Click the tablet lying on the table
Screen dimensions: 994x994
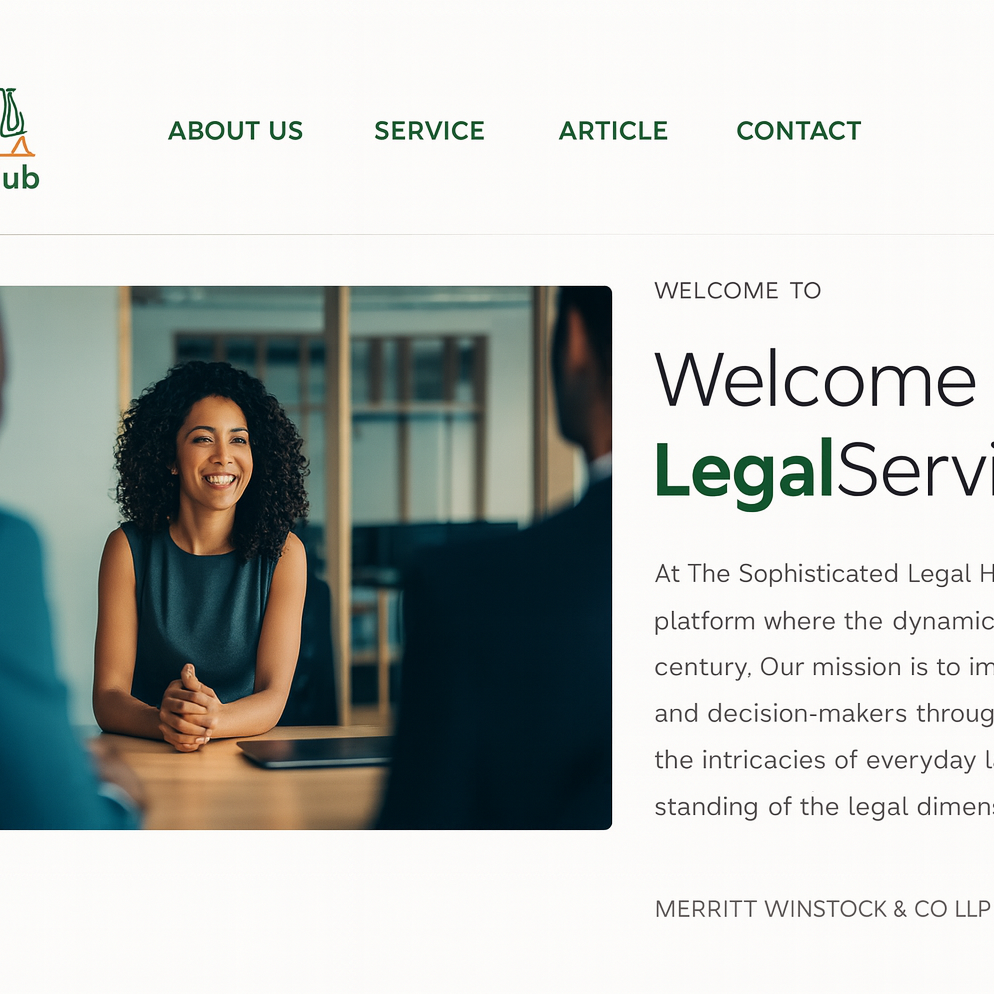tap(315, 752)
